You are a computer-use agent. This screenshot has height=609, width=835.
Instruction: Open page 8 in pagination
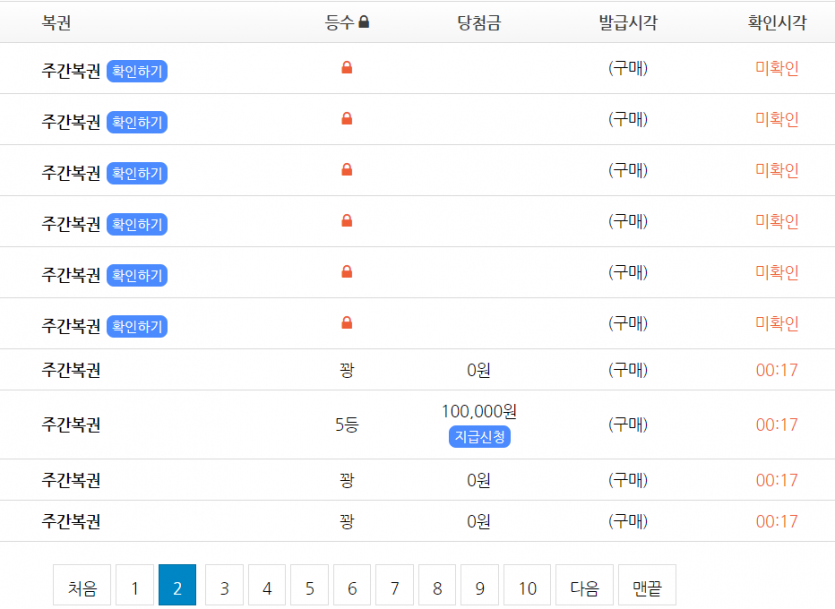[x=437, y=585]
